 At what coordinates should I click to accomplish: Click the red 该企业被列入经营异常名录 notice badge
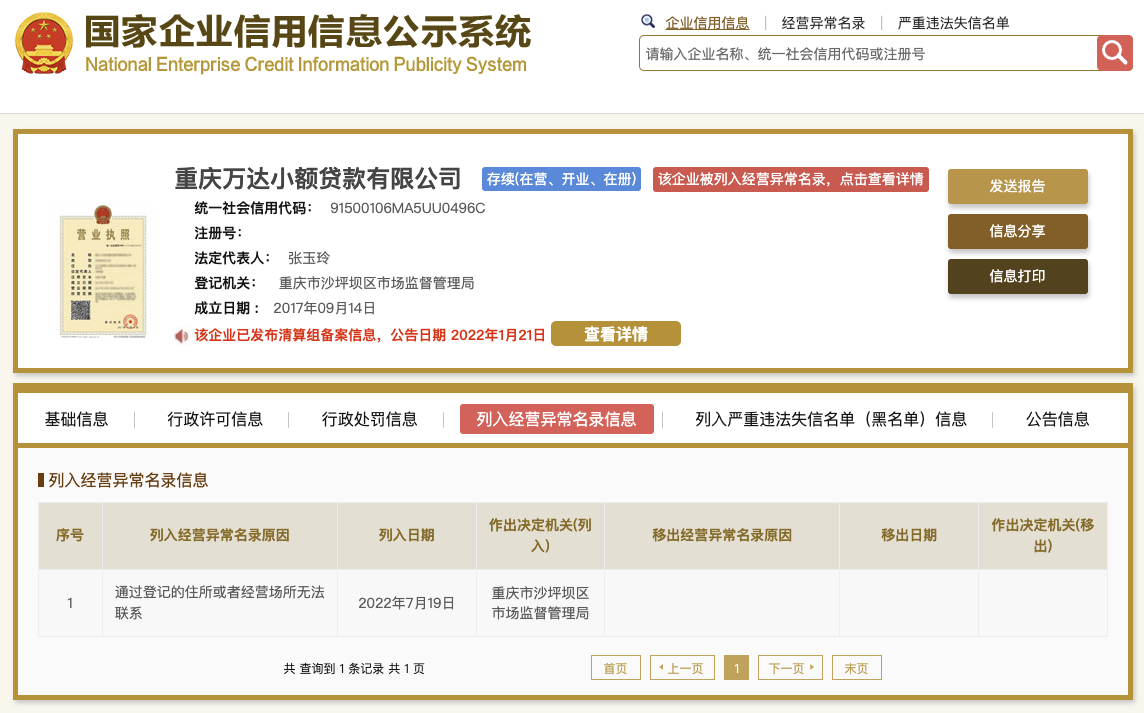click(790, 179)
